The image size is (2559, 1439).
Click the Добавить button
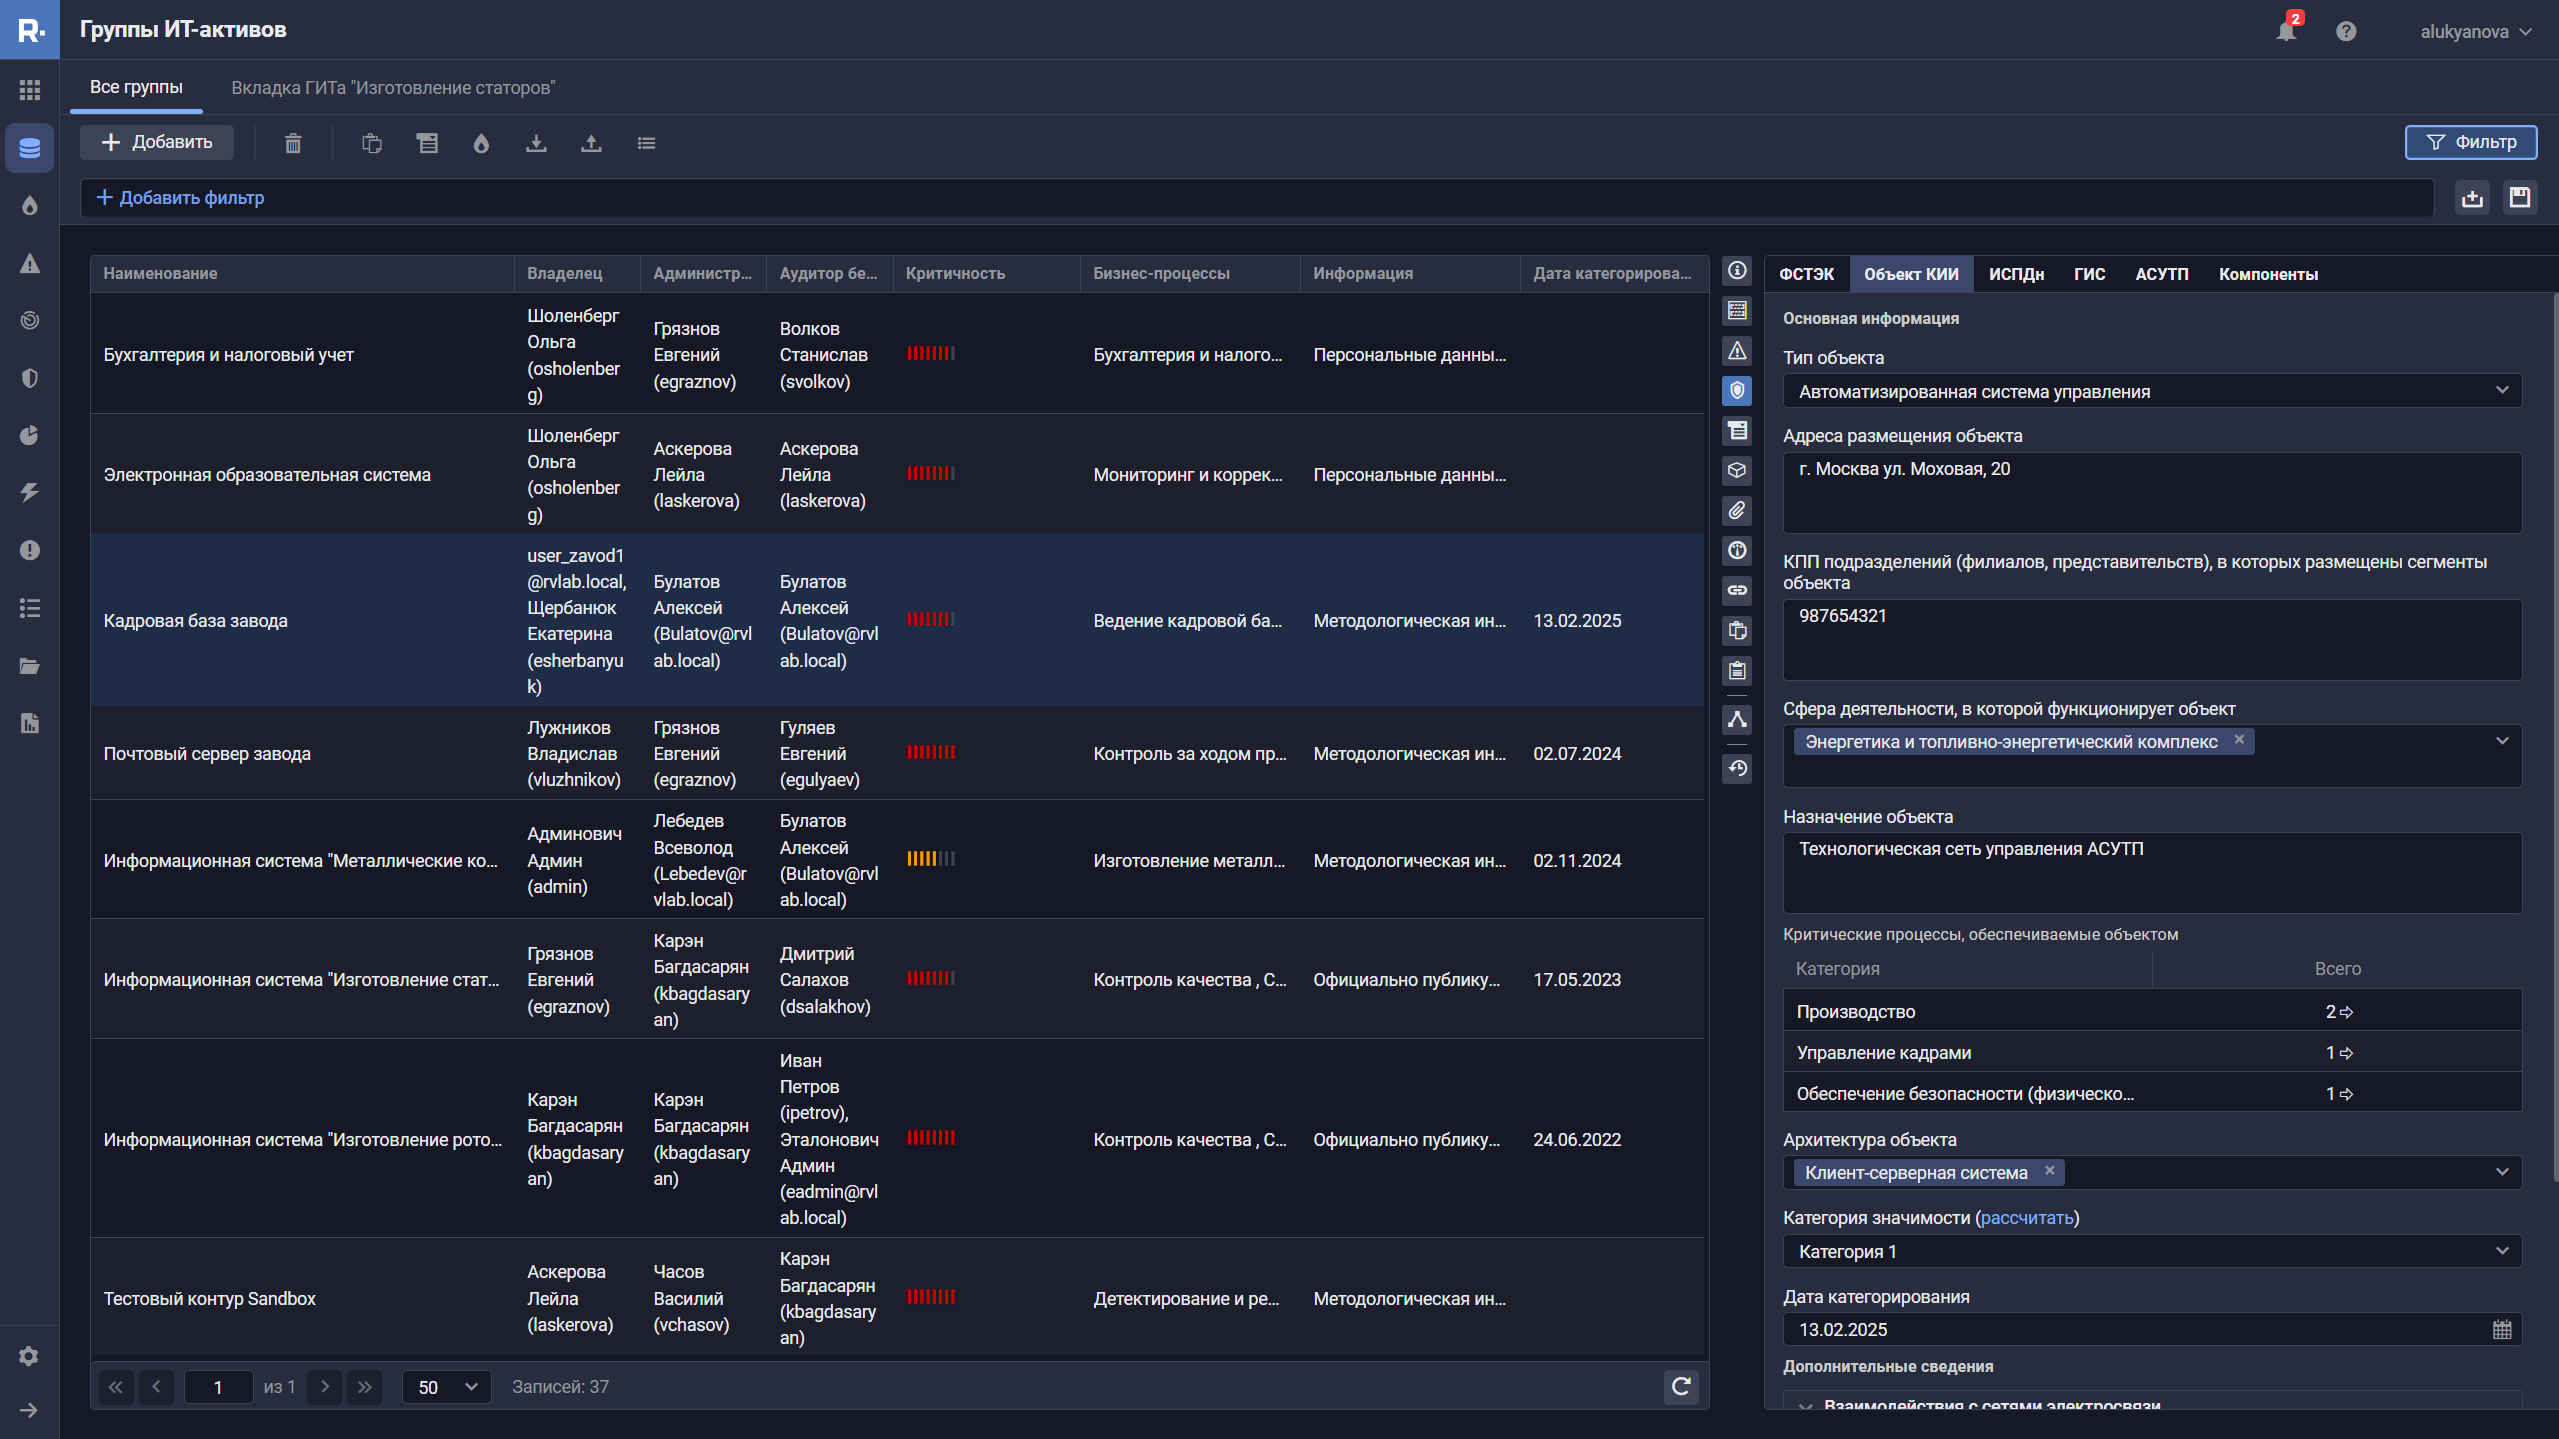click(157, 143)
